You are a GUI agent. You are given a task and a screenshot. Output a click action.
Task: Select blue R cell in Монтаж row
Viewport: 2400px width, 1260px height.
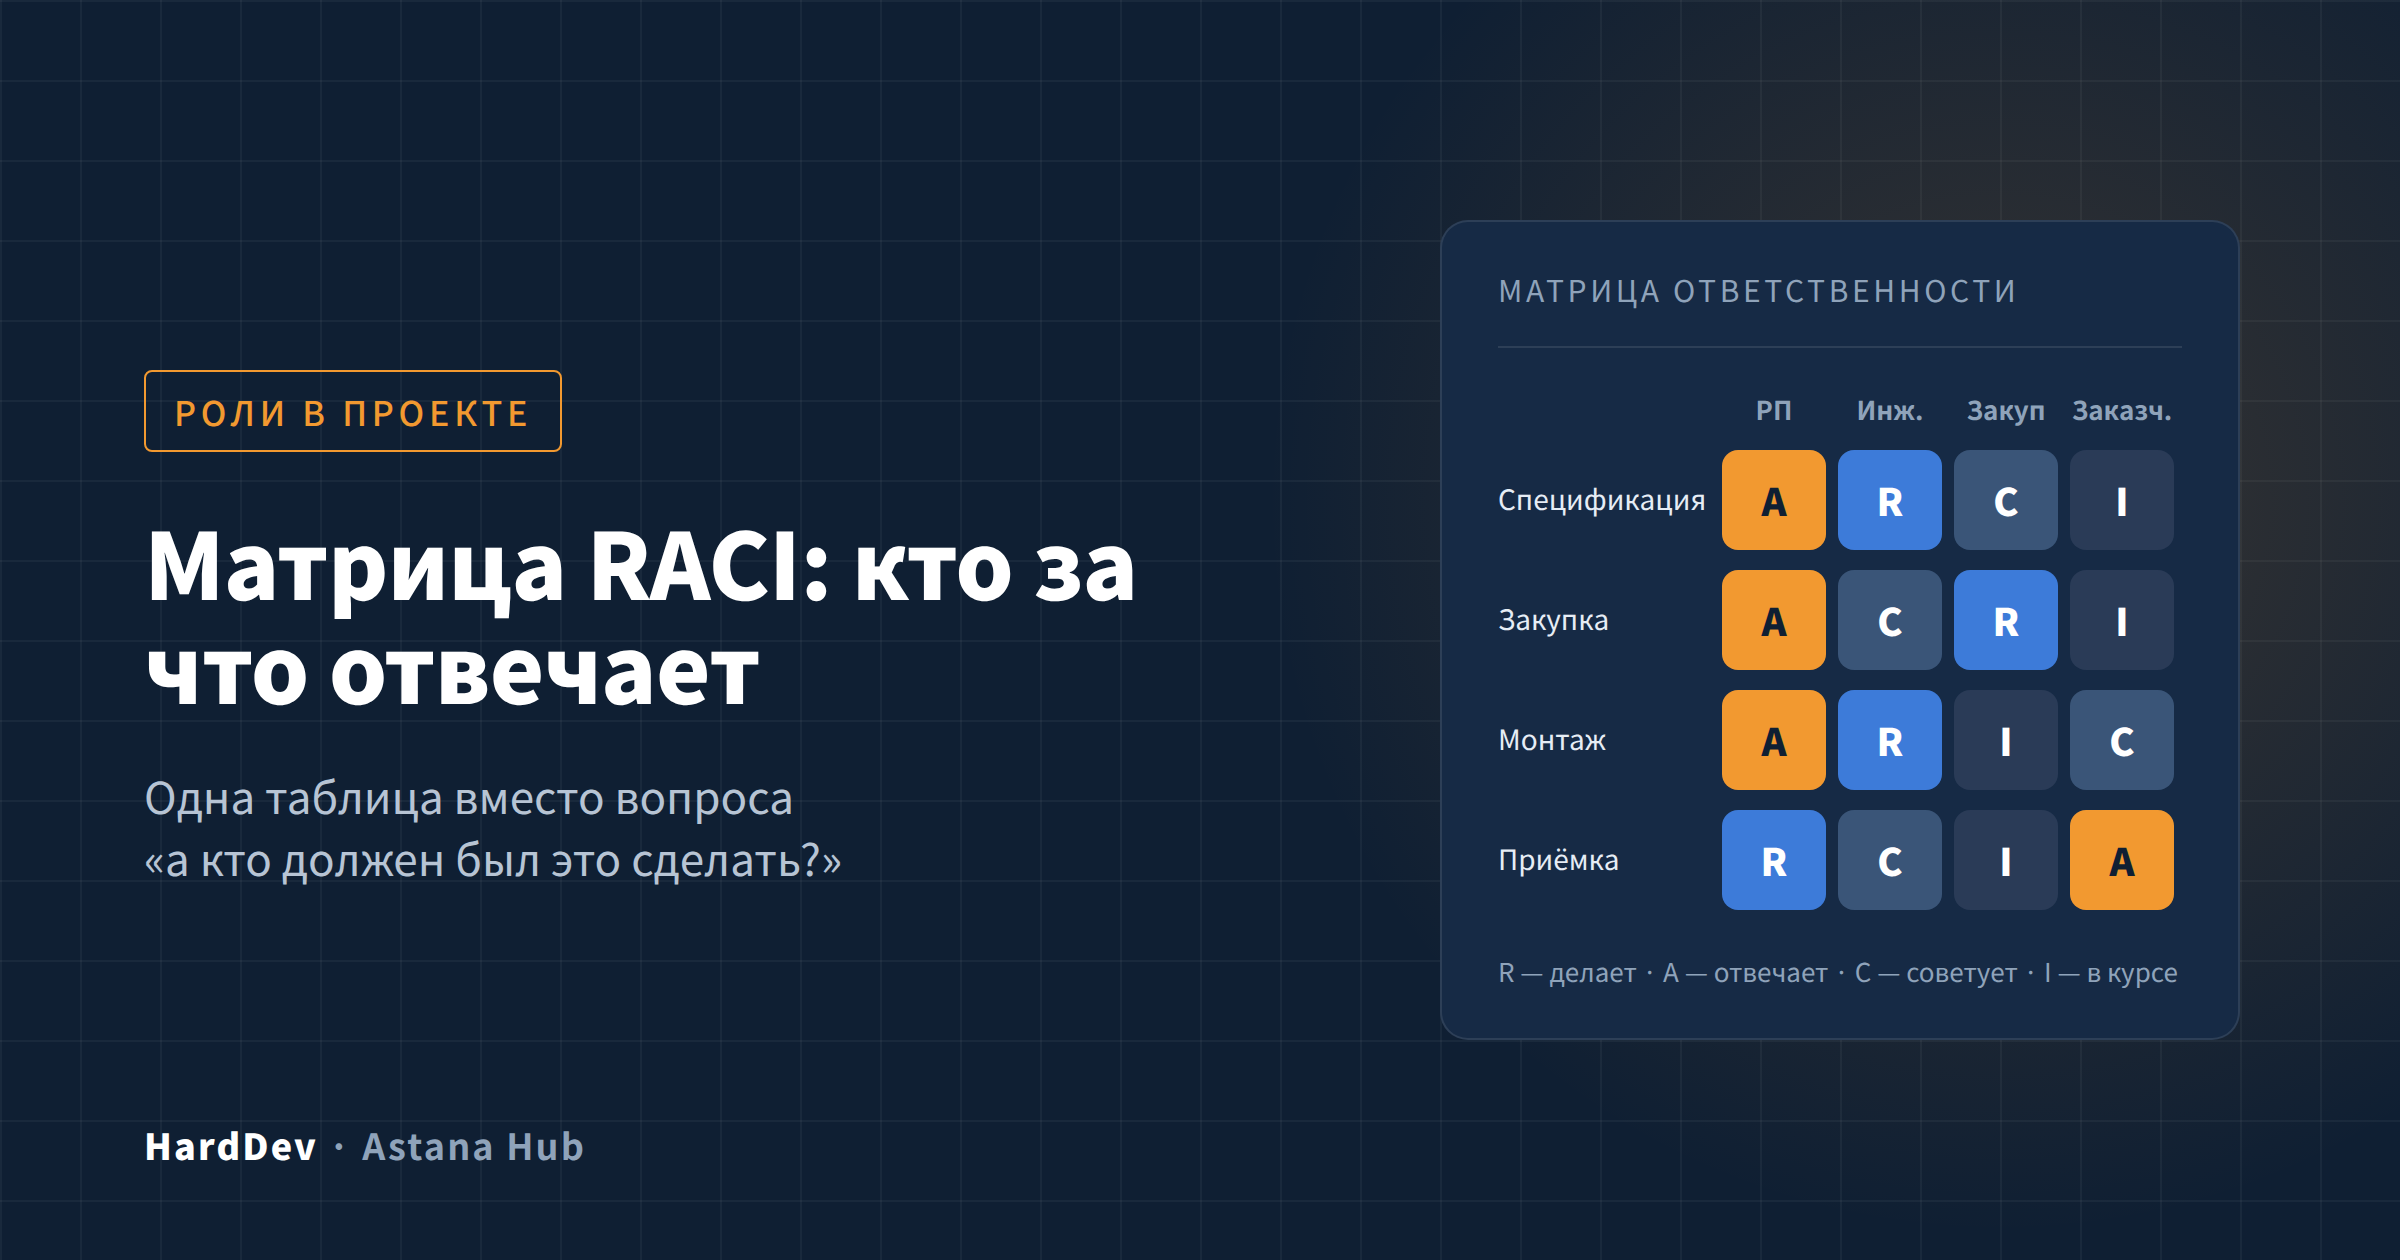pos(1890,740)
